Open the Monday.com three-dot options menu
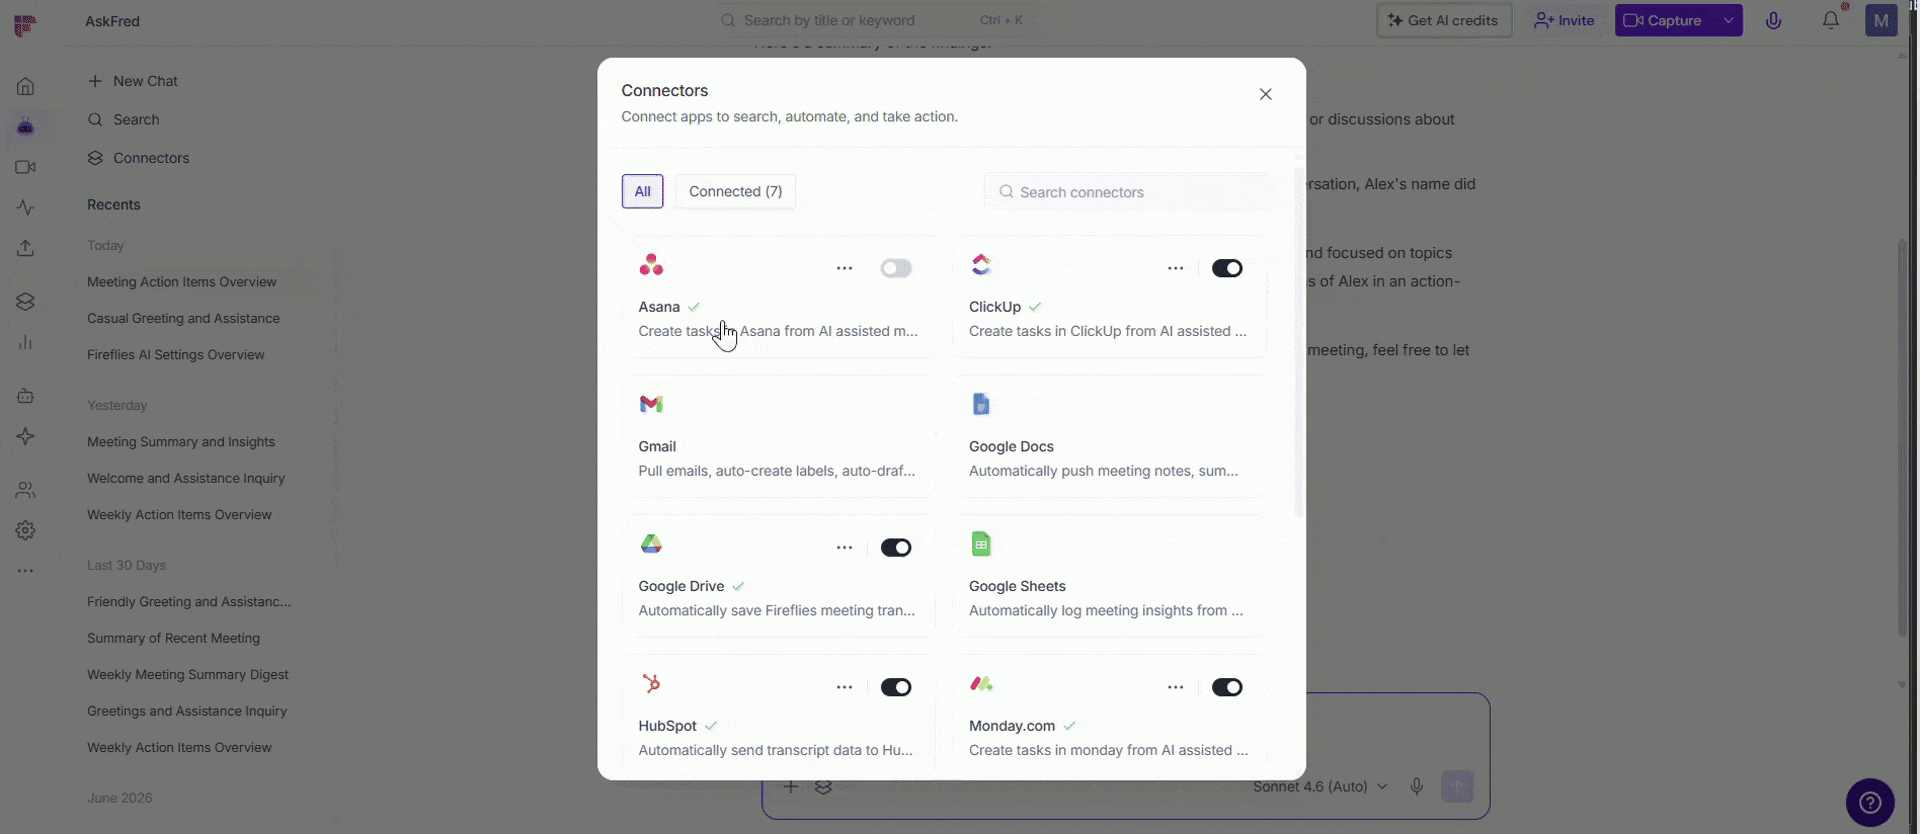 tap(1175, 687)
